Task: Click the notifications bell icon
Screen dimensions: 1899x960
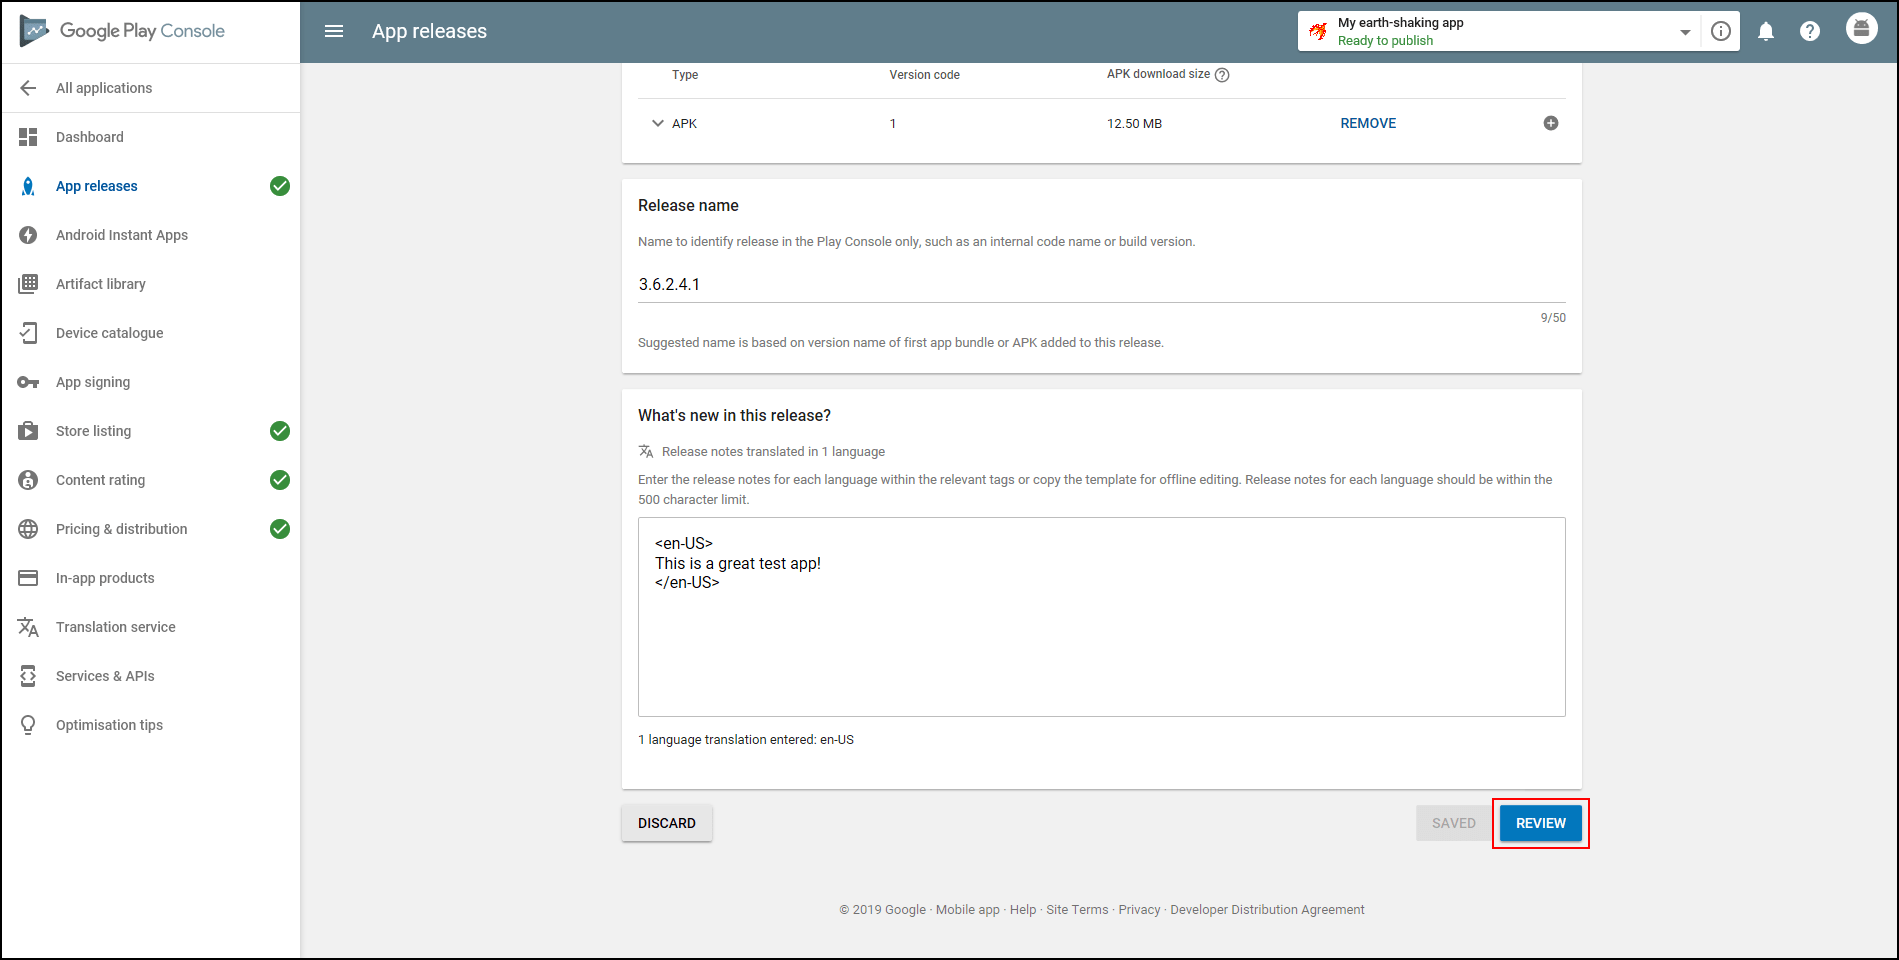Action: click(1766, 31)
